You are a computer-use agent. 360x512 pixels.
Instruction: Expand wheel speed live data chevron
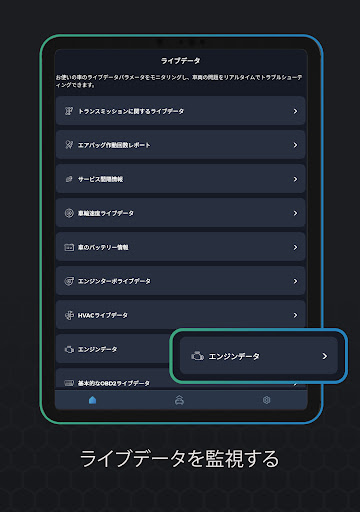click(x=295, y=213)
